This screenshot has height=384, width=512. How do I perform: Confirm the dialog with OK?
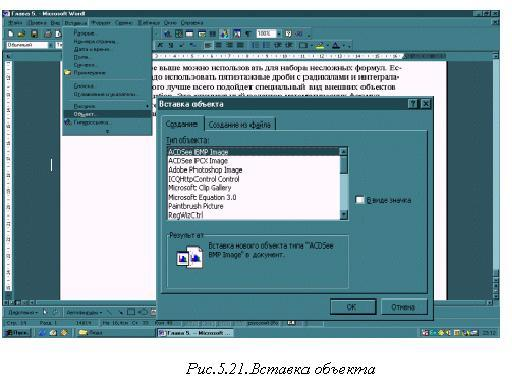(353, 307)
